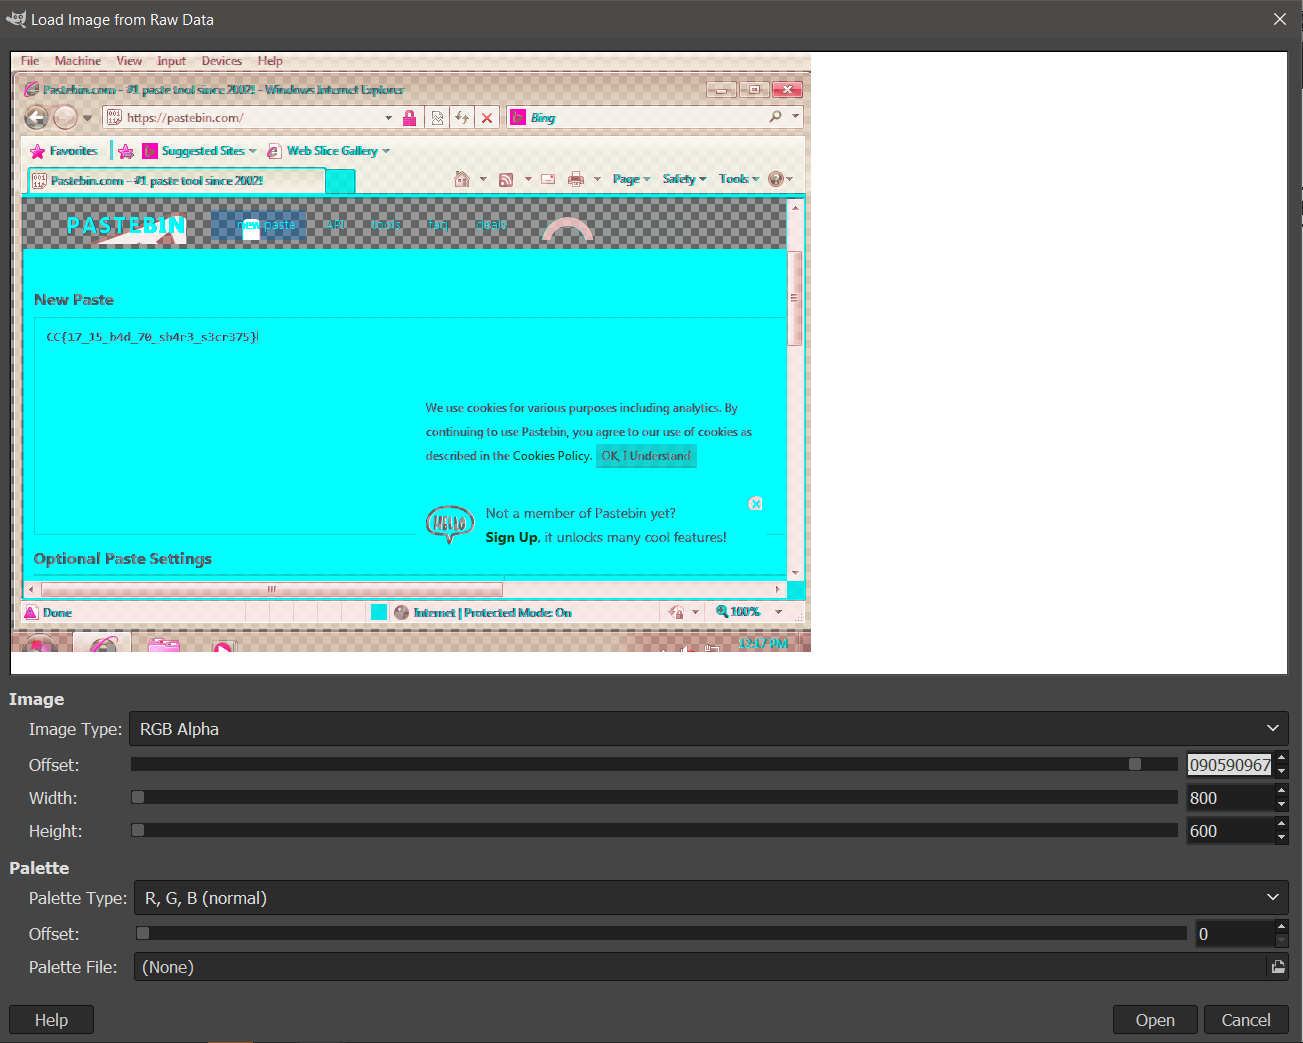1303x1043 pixels.
Task: Click the Height slider track
Action: click(x=654, y=830)
